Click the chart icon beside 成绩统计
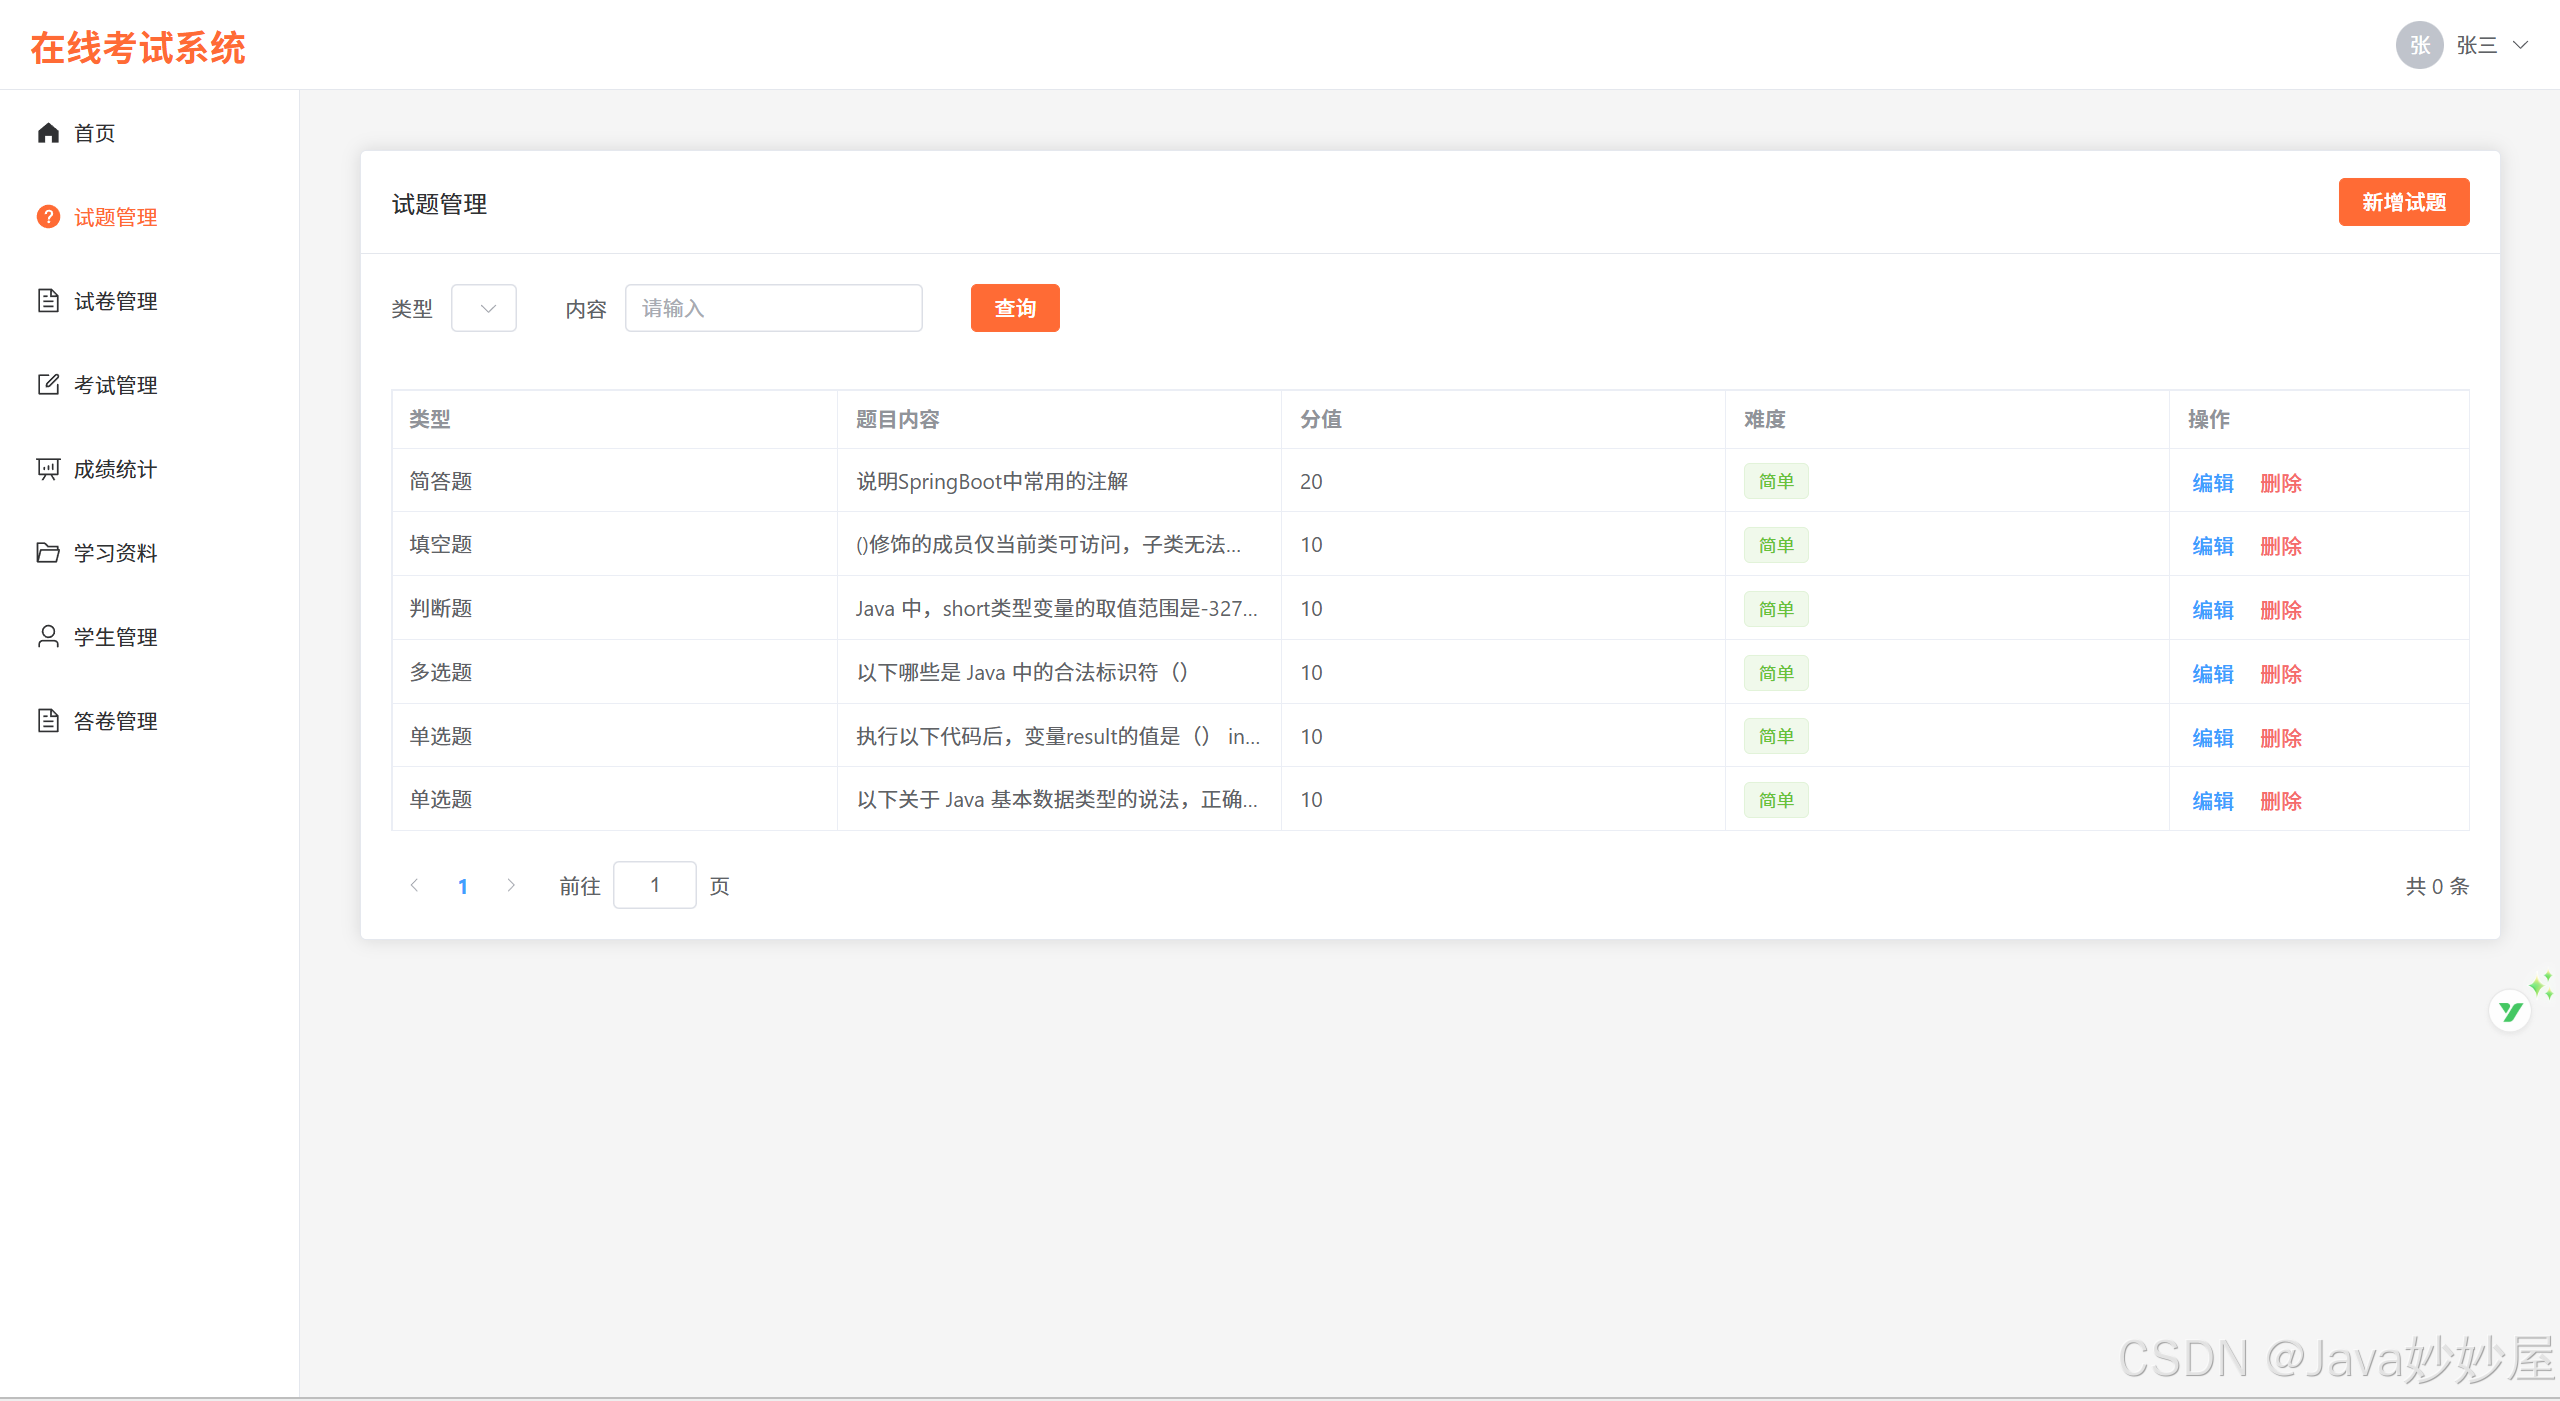2560x1401 pixels. pos(48,469)
